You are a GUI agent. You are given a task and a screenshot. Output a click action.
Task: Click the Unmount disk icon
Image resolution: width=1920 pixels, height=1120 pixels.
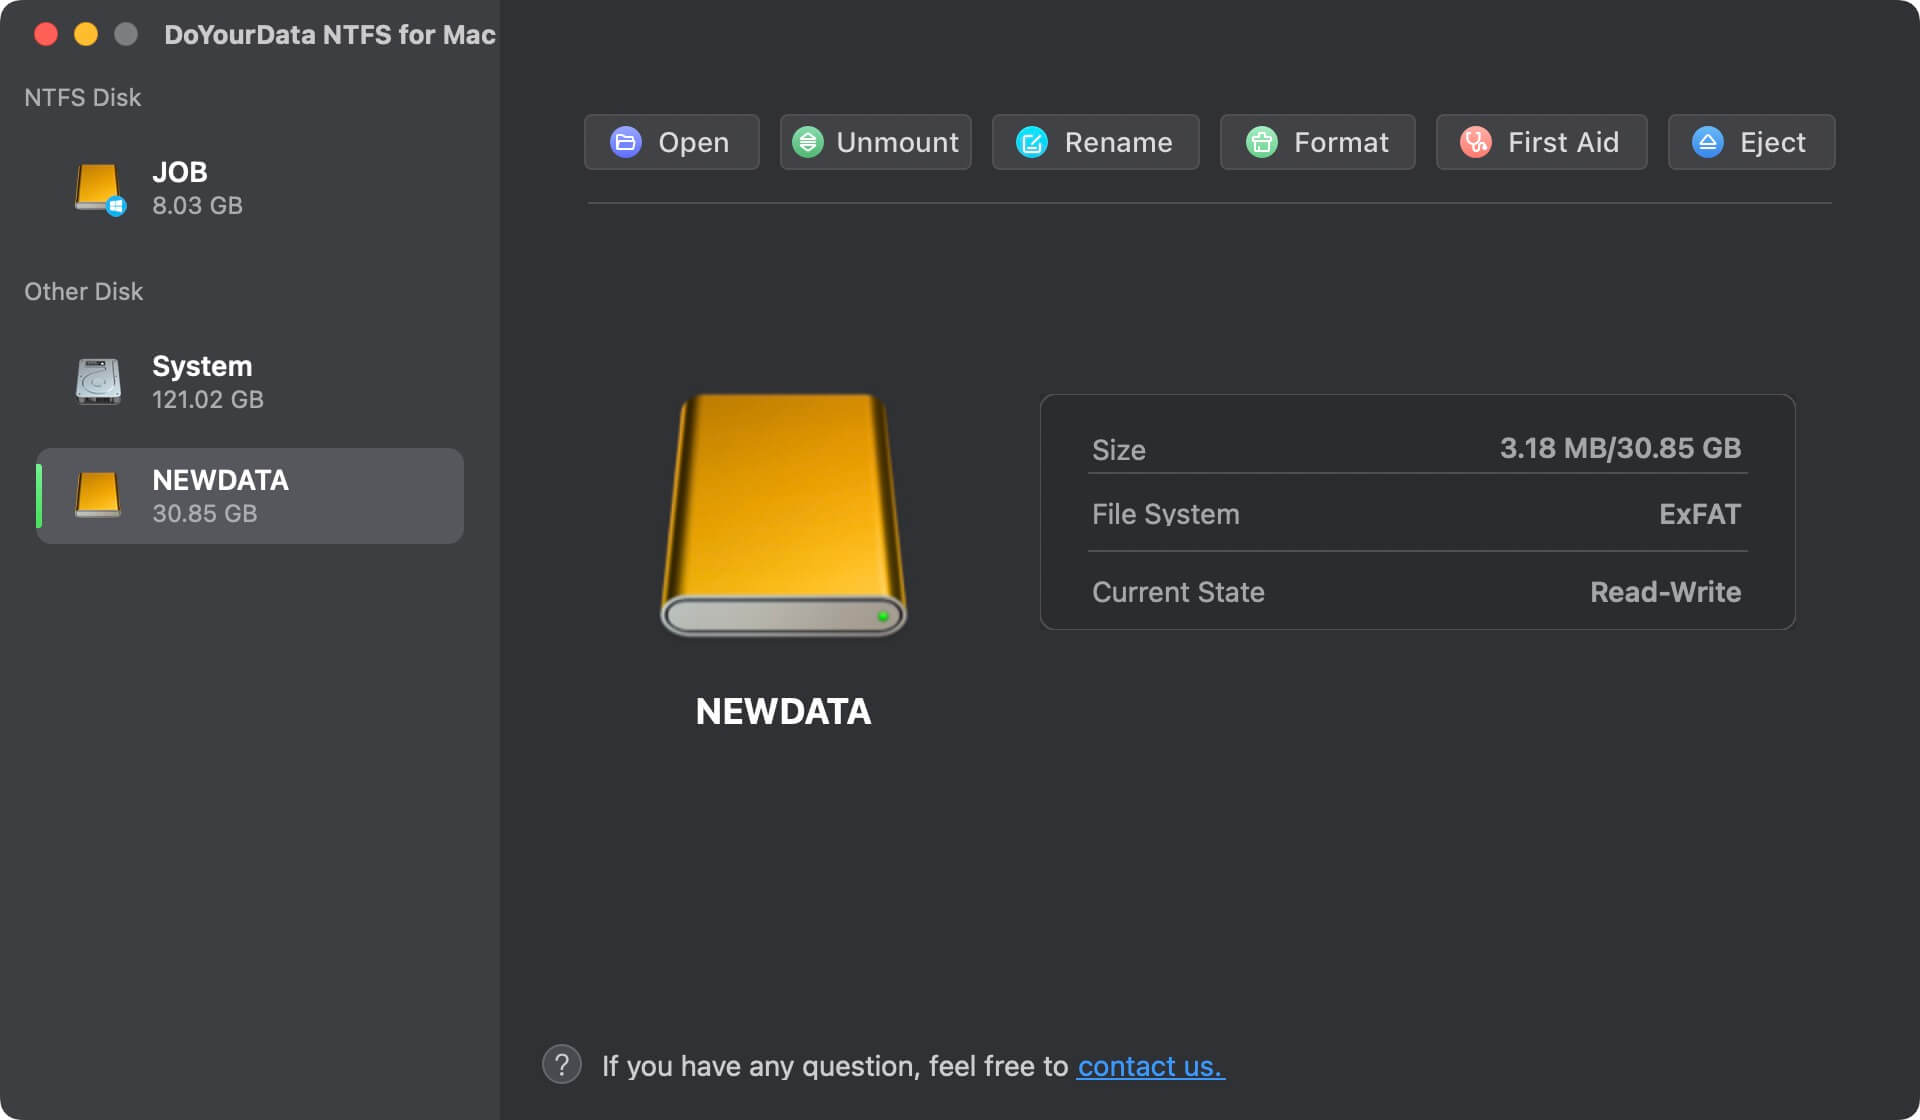[x=809, y=142]
